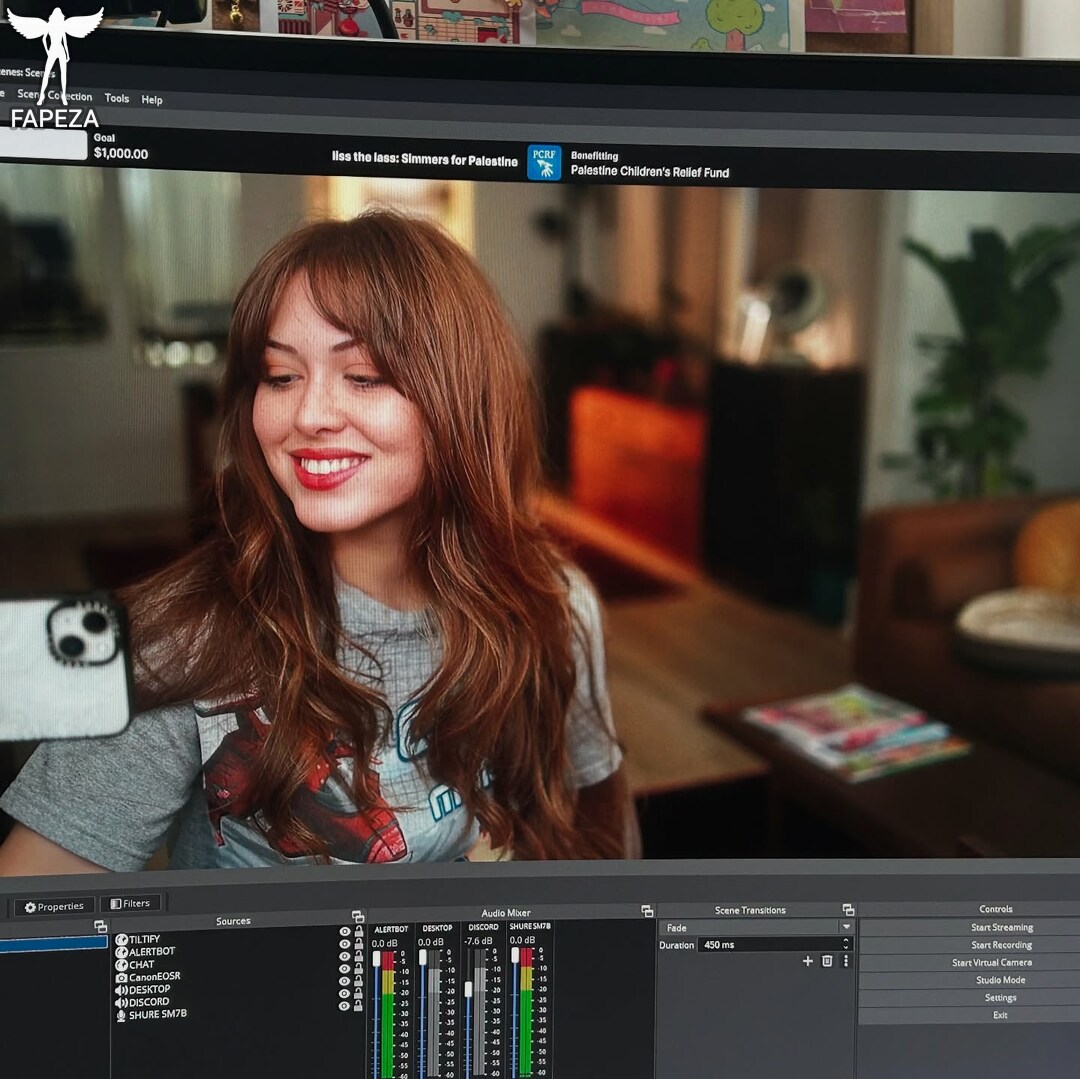Remove transition using the trash icon
Screen dimensions: 1080x1079
(827, 961)
